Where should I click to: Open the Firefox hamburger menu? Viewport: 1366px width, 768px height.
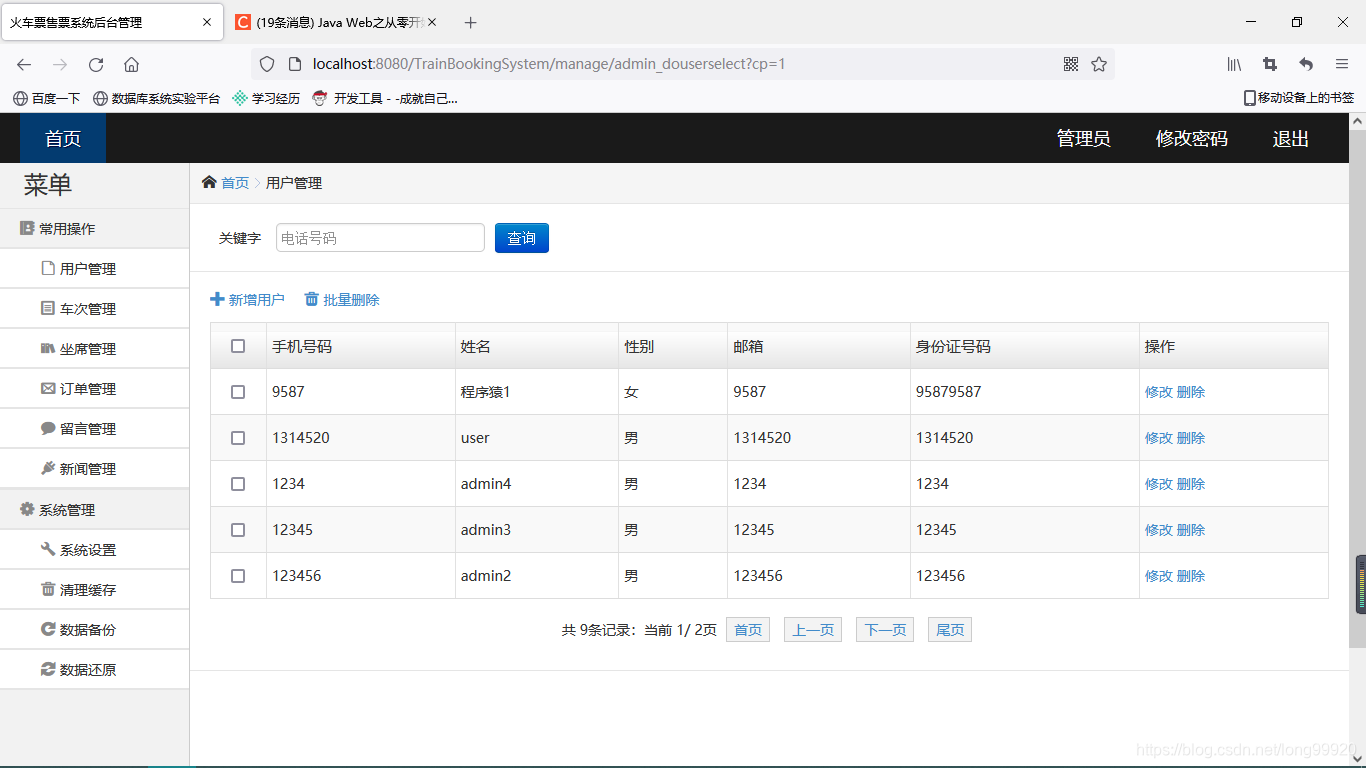click(x=1342, y=64)
